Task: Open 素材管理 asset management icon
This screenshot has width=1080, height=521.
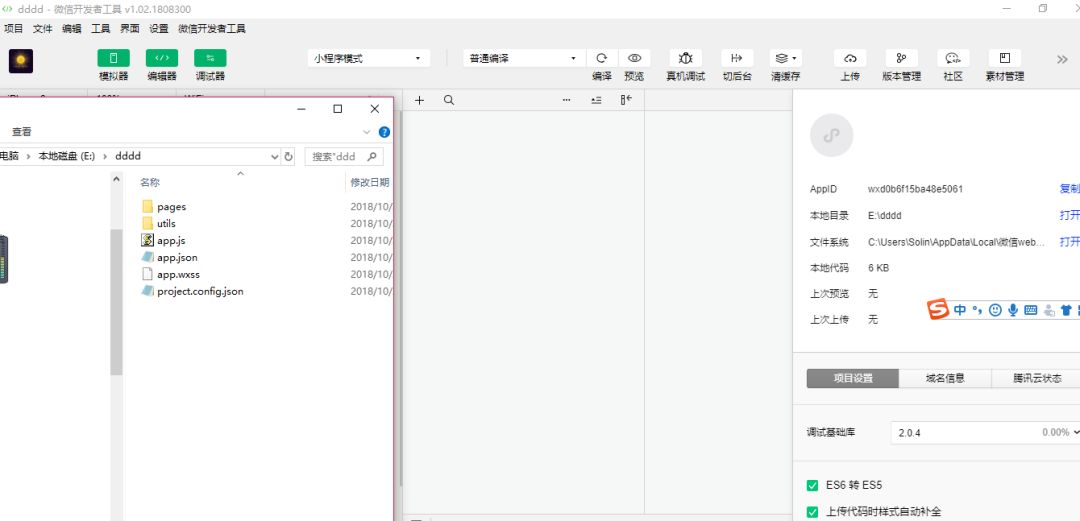Action: 1005,59
